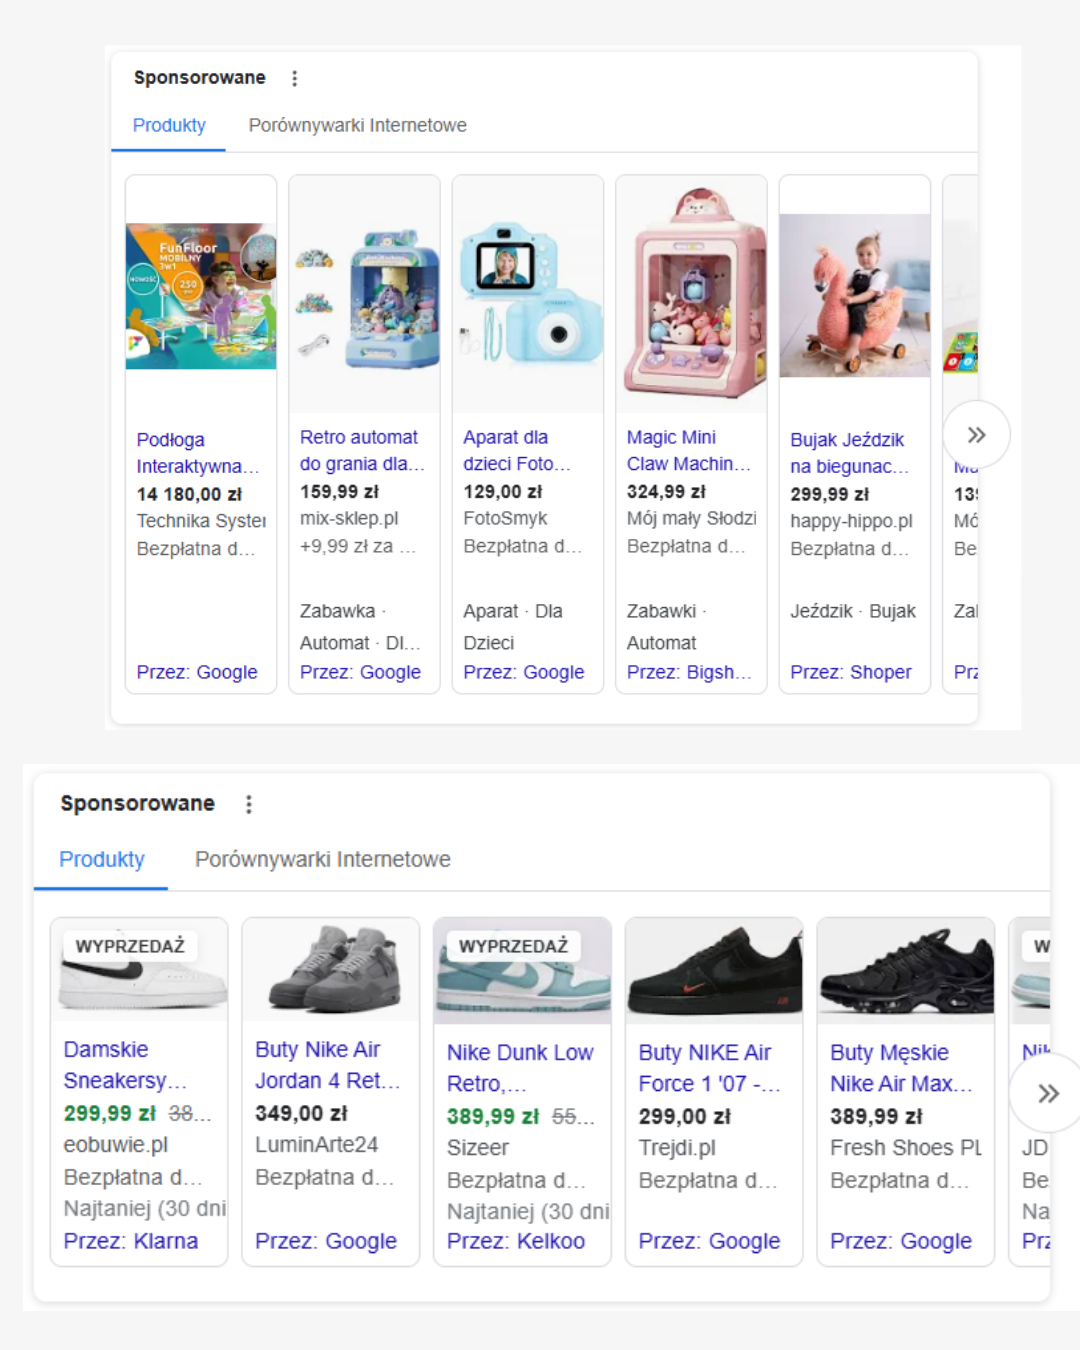Open Nike Dunk Low Retro link
The height and width of the screenshot is (1350, 1080).
[520, 1068]
